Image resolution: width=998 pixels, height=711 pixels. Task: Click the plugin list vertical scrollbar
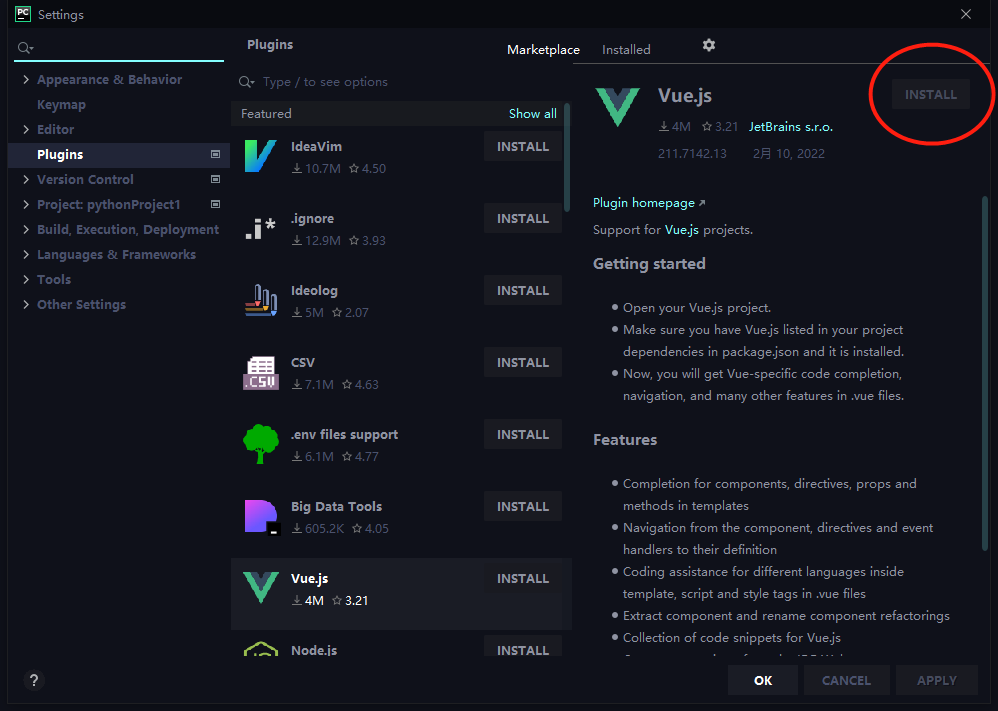pyautogui.click(x=566, y=158)
